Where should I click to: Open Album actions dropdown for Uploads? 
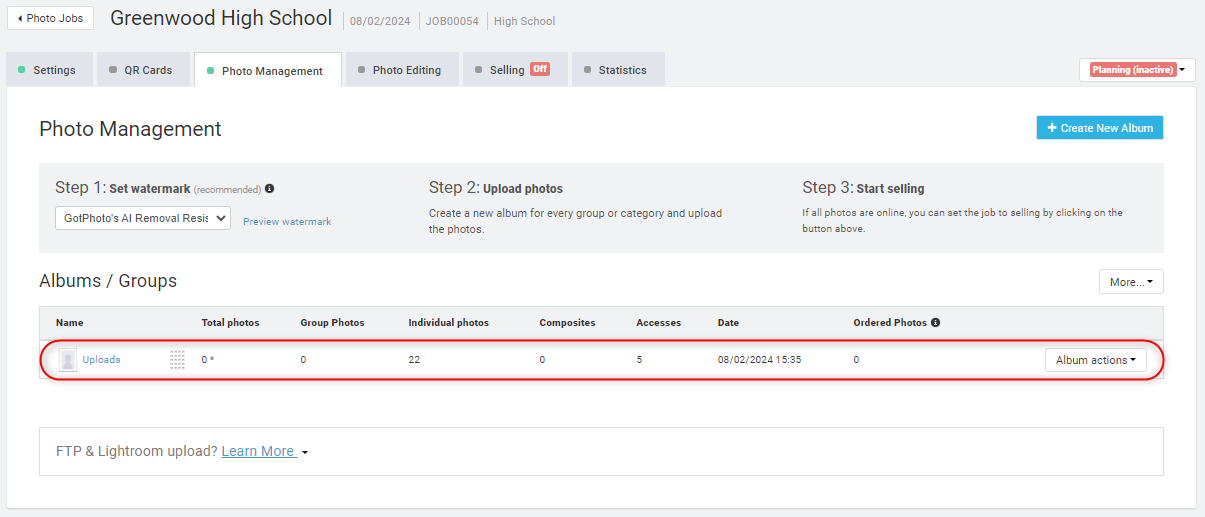1096,360
